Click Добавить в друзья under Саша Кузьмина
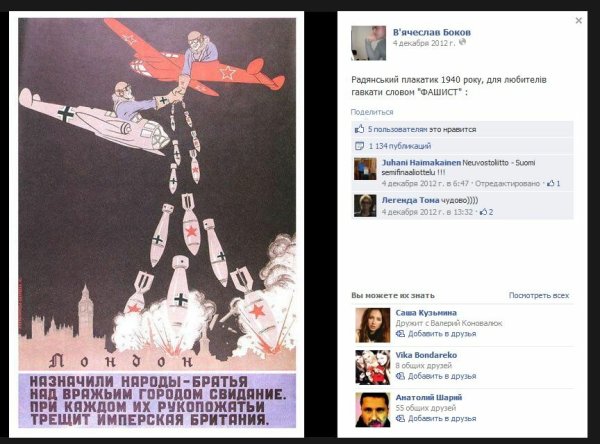This screenshot has width=600, height=444. click(x=442, y=334)
